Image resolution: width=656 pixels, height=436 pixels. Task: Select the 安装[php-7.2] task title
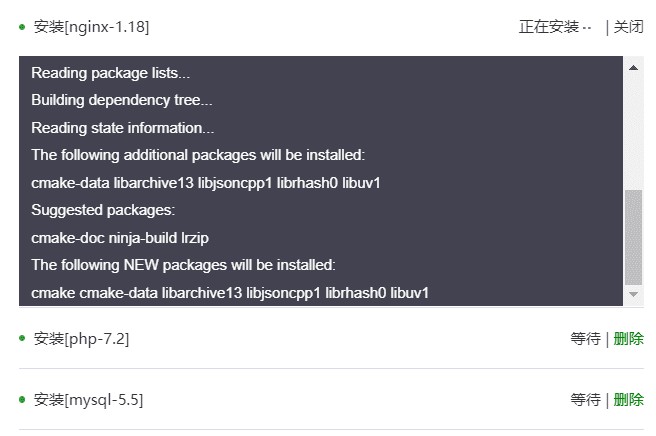click(81, 339)
